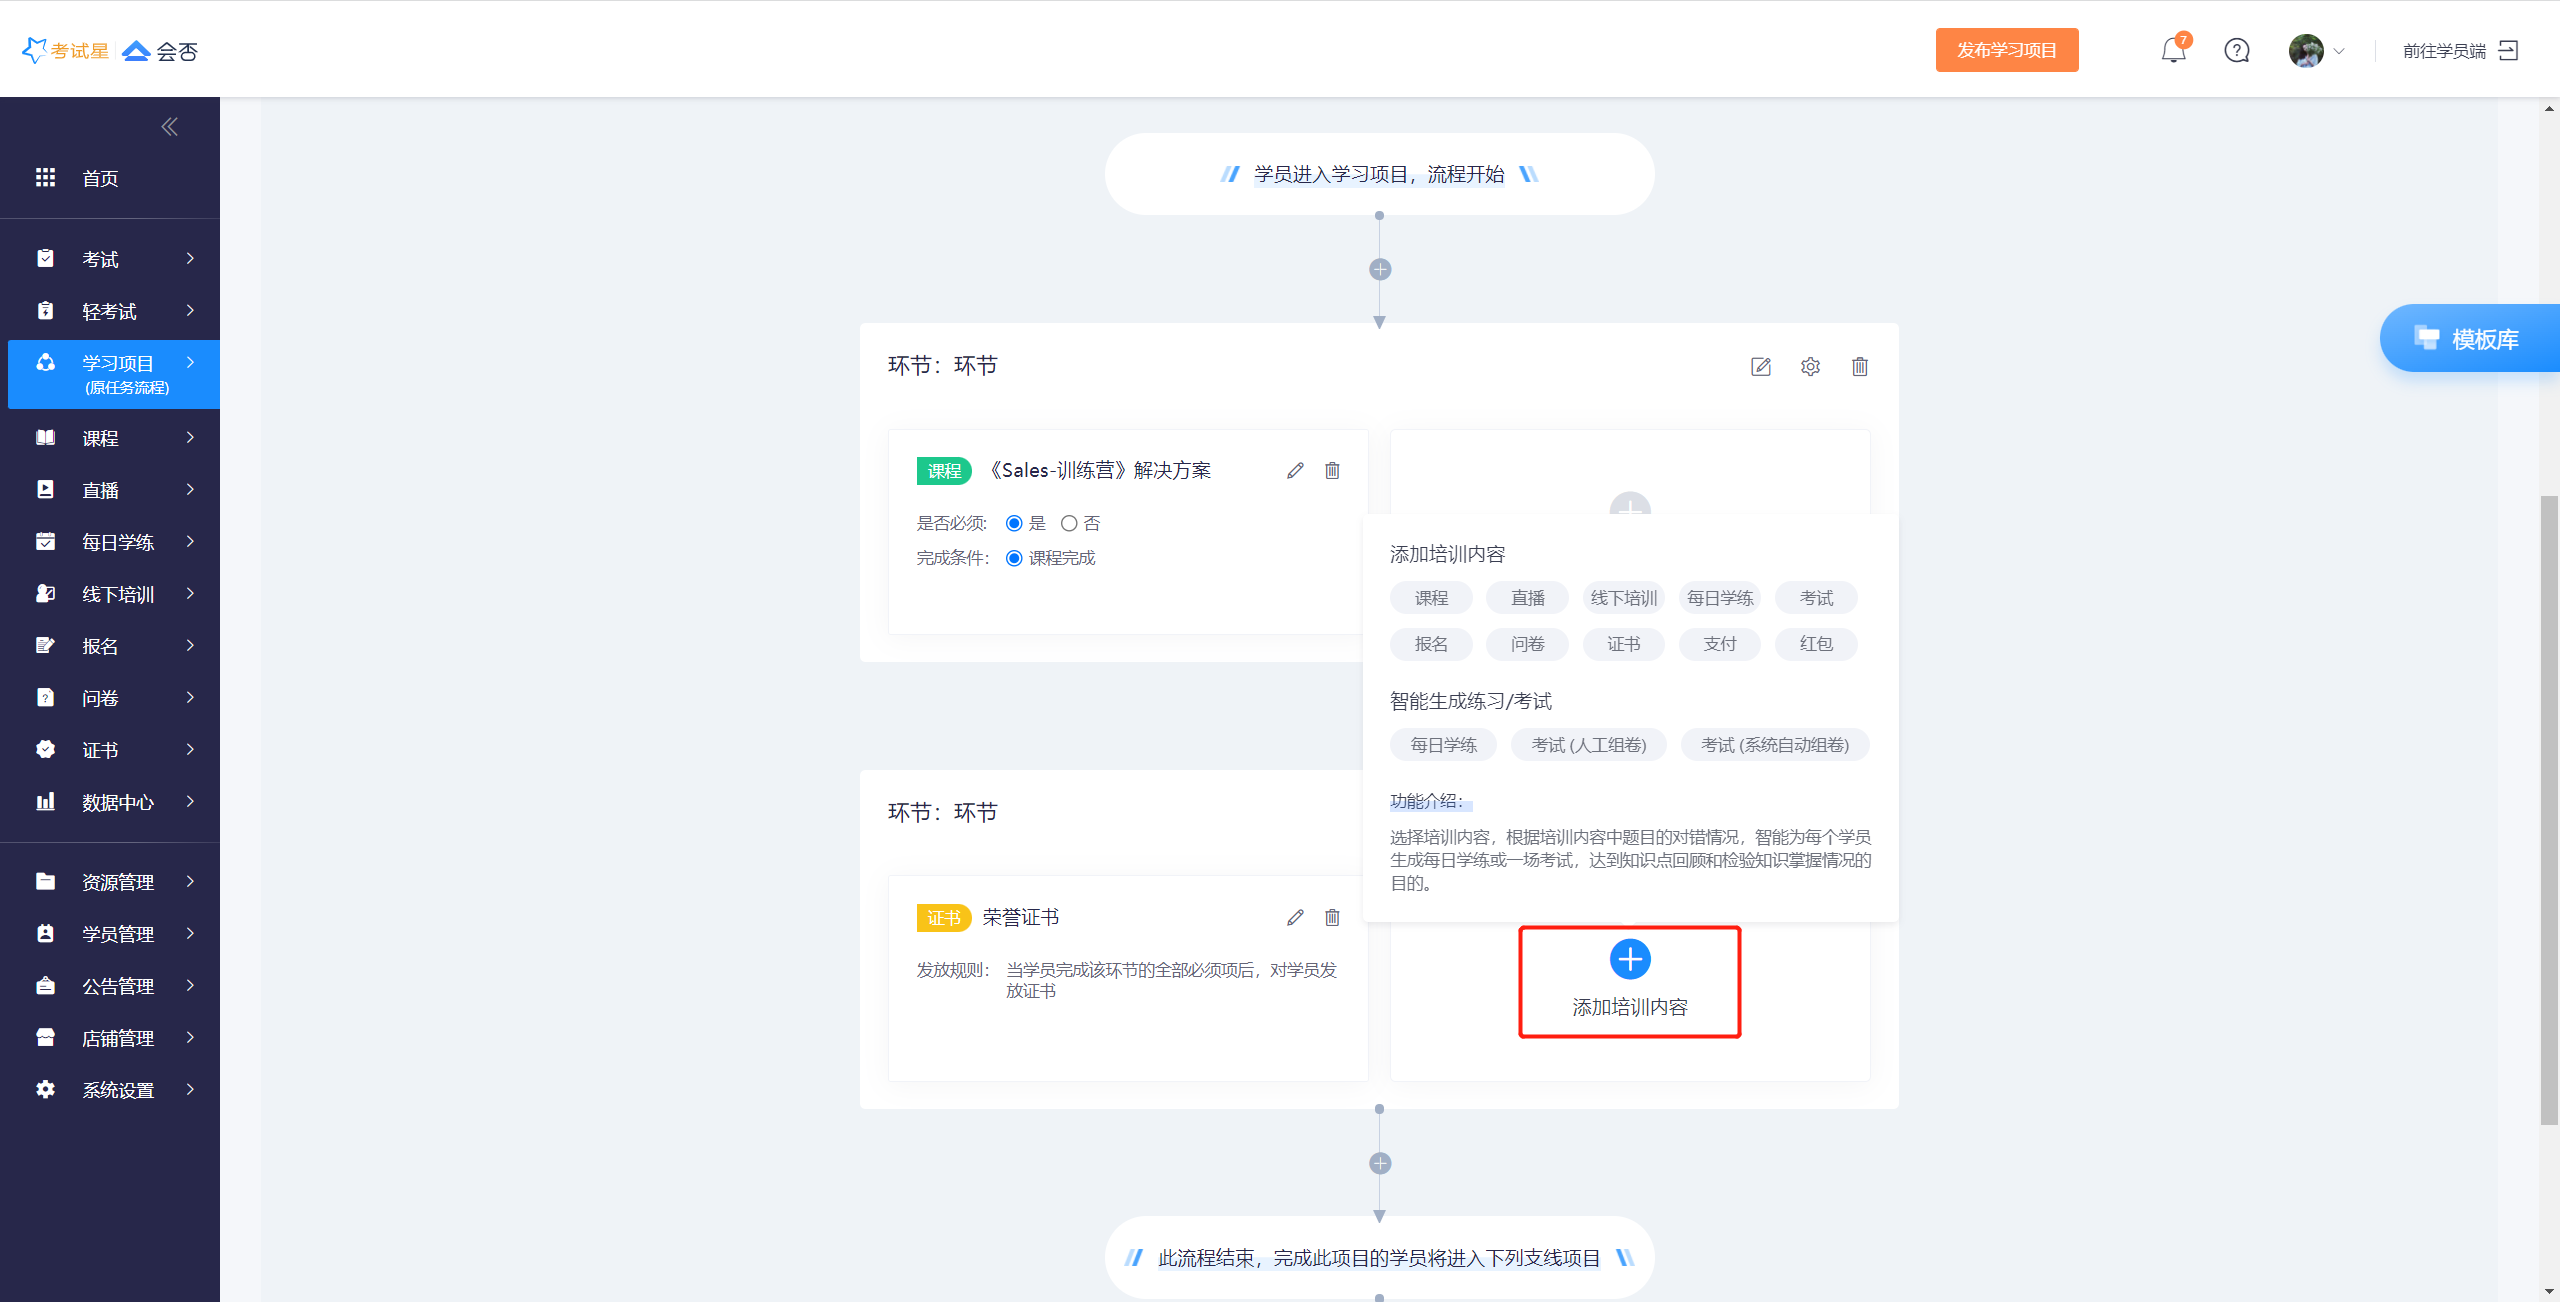Edit the first section's name with pencil-square icon
The image size is (2560, 1302).
1761,367
